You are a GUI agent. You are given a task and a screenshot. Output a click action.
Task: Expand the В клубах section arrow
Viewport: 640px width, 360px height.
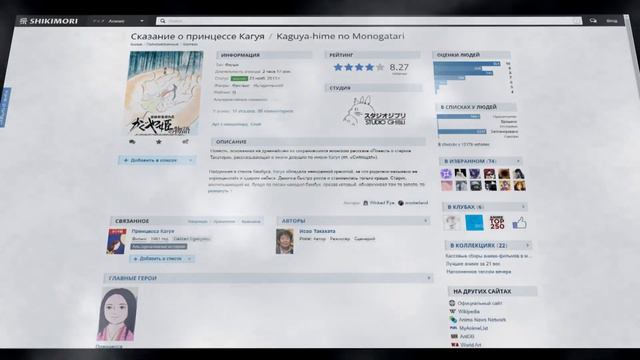(523, 207)
